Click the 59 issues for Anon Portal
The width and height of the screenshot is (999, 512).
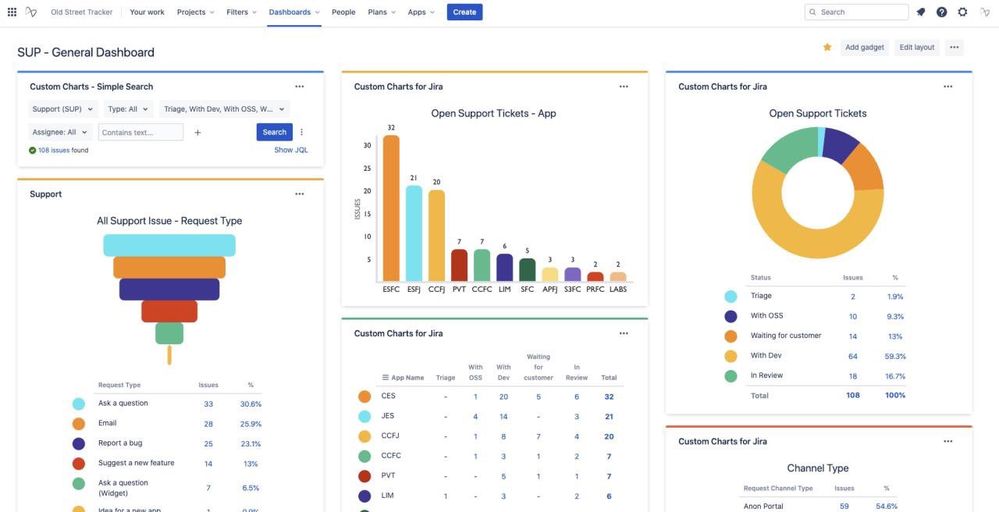[844, 507]
